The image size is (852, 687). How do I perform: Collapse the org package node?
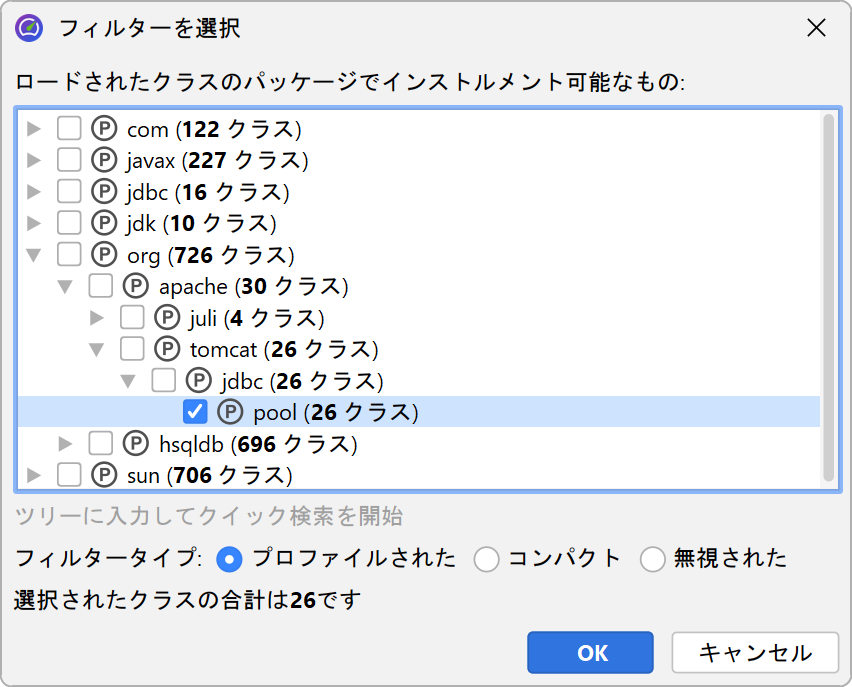[35, 254]
